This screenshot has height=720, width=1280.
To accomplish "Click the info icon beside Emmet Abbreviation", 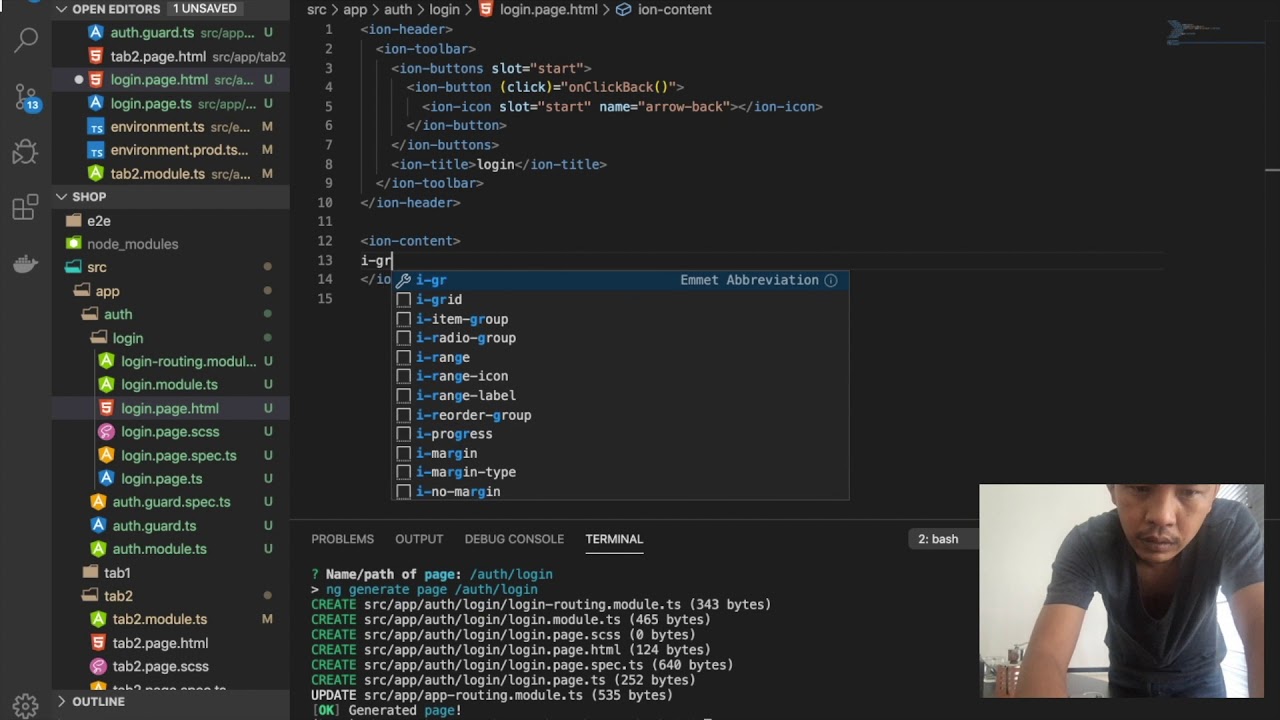I will pyautogui.click(x=830, y=280).
